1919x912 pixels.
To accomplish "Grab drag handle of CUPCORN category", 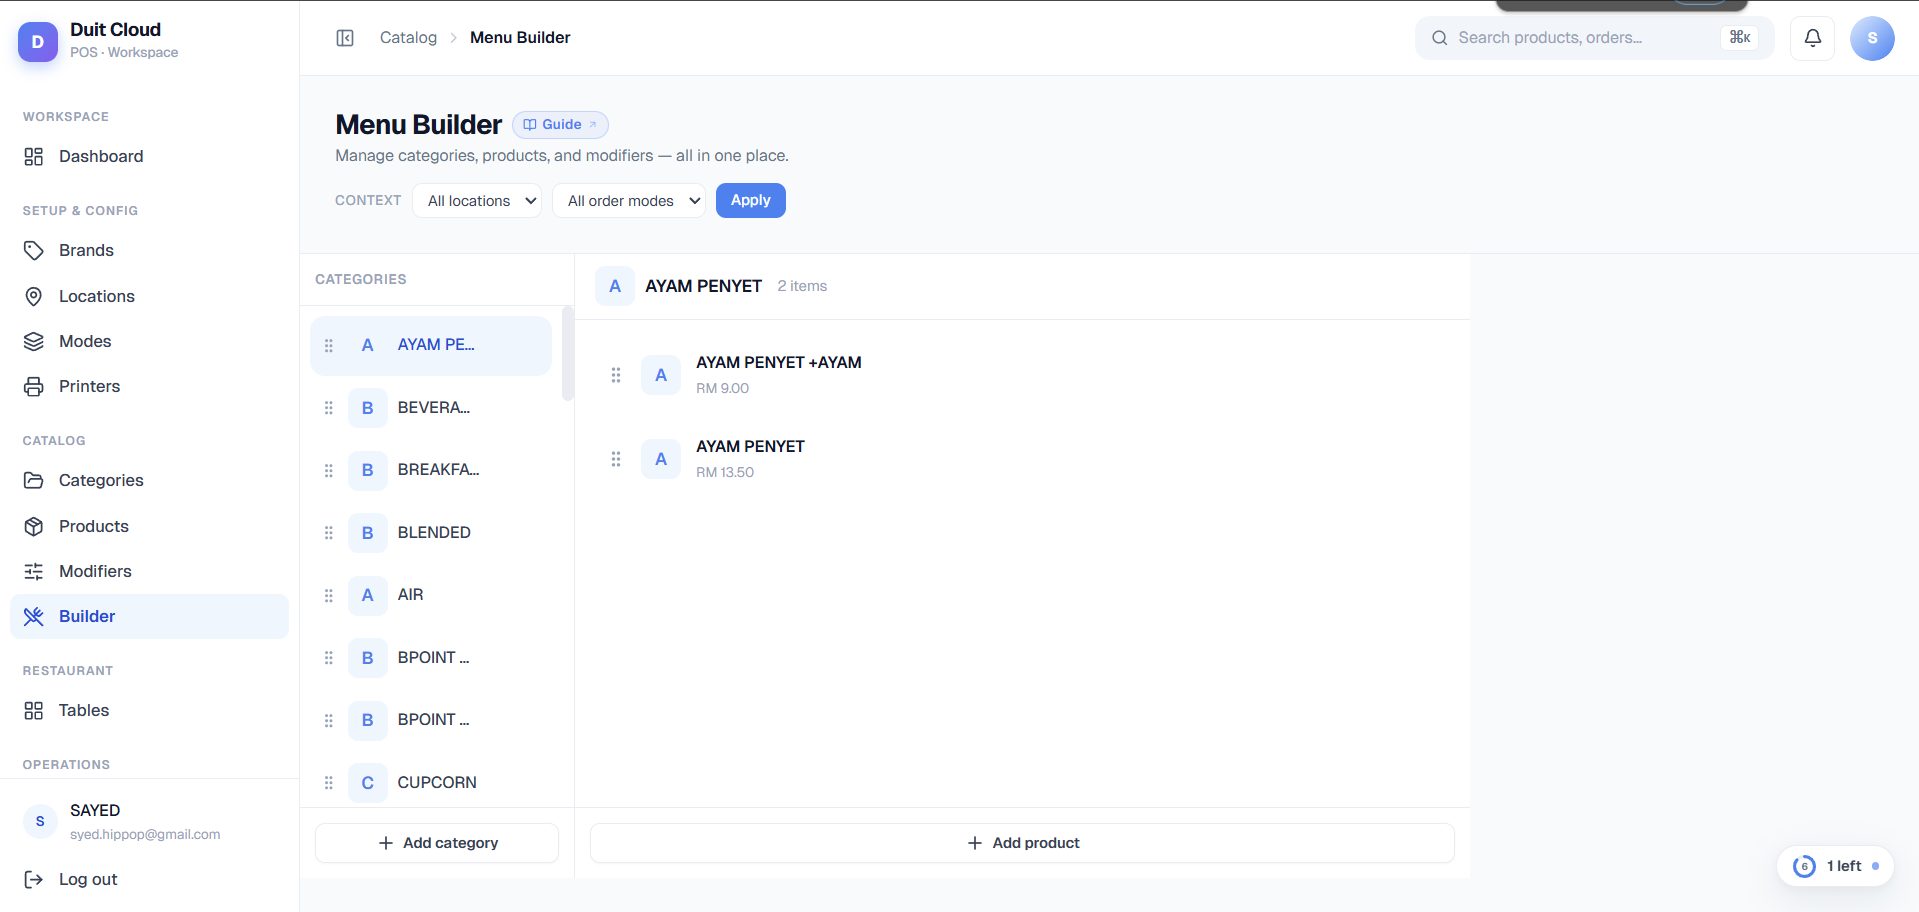I will (x=329, y=783).
